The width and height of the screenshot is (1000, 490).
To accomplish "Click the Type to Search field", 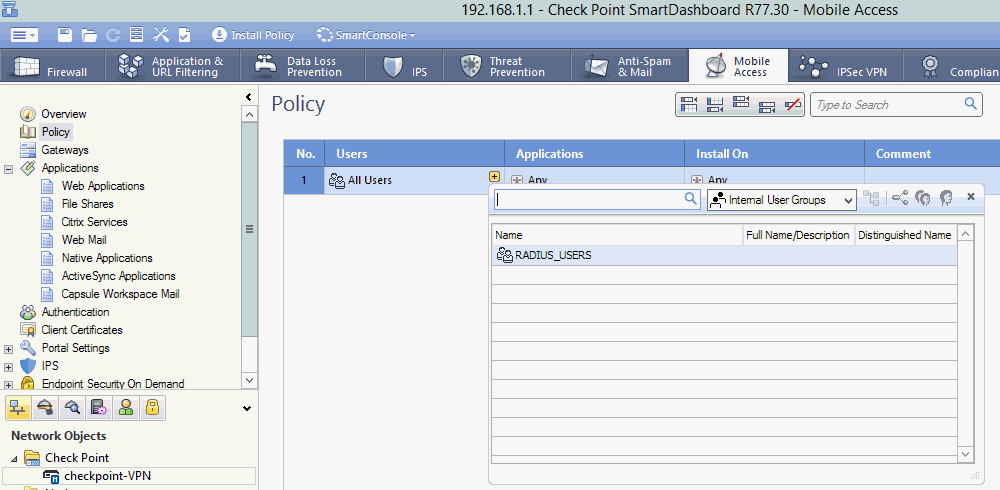I will click(885, 105).
